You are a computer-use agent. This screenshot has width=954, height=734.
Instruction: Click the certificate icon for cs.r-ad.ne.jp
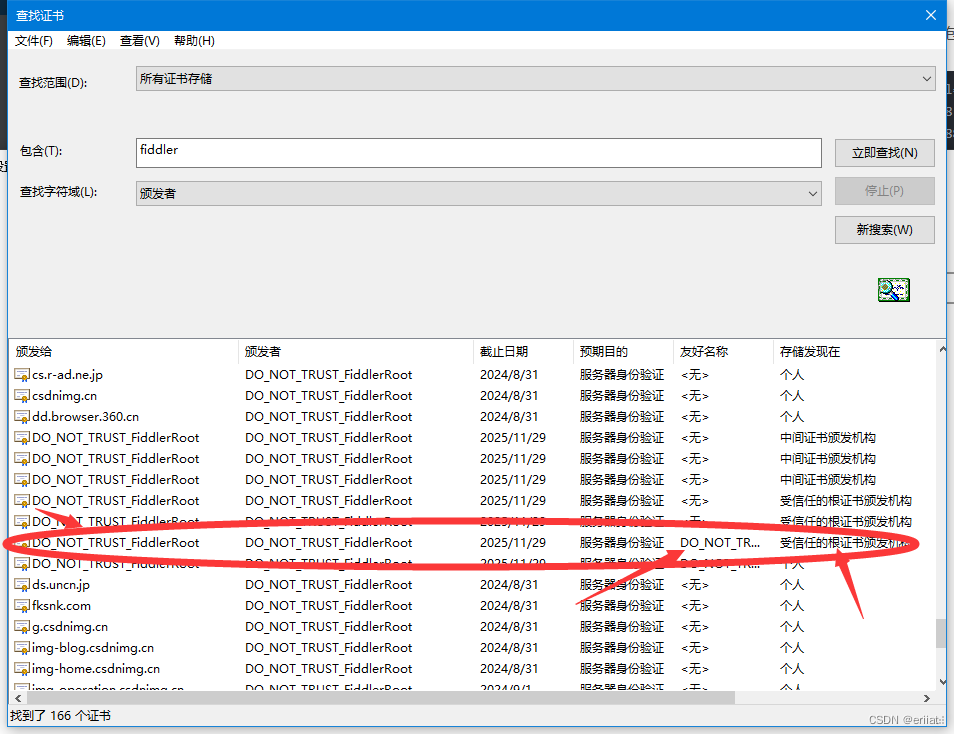click(22, 375)
